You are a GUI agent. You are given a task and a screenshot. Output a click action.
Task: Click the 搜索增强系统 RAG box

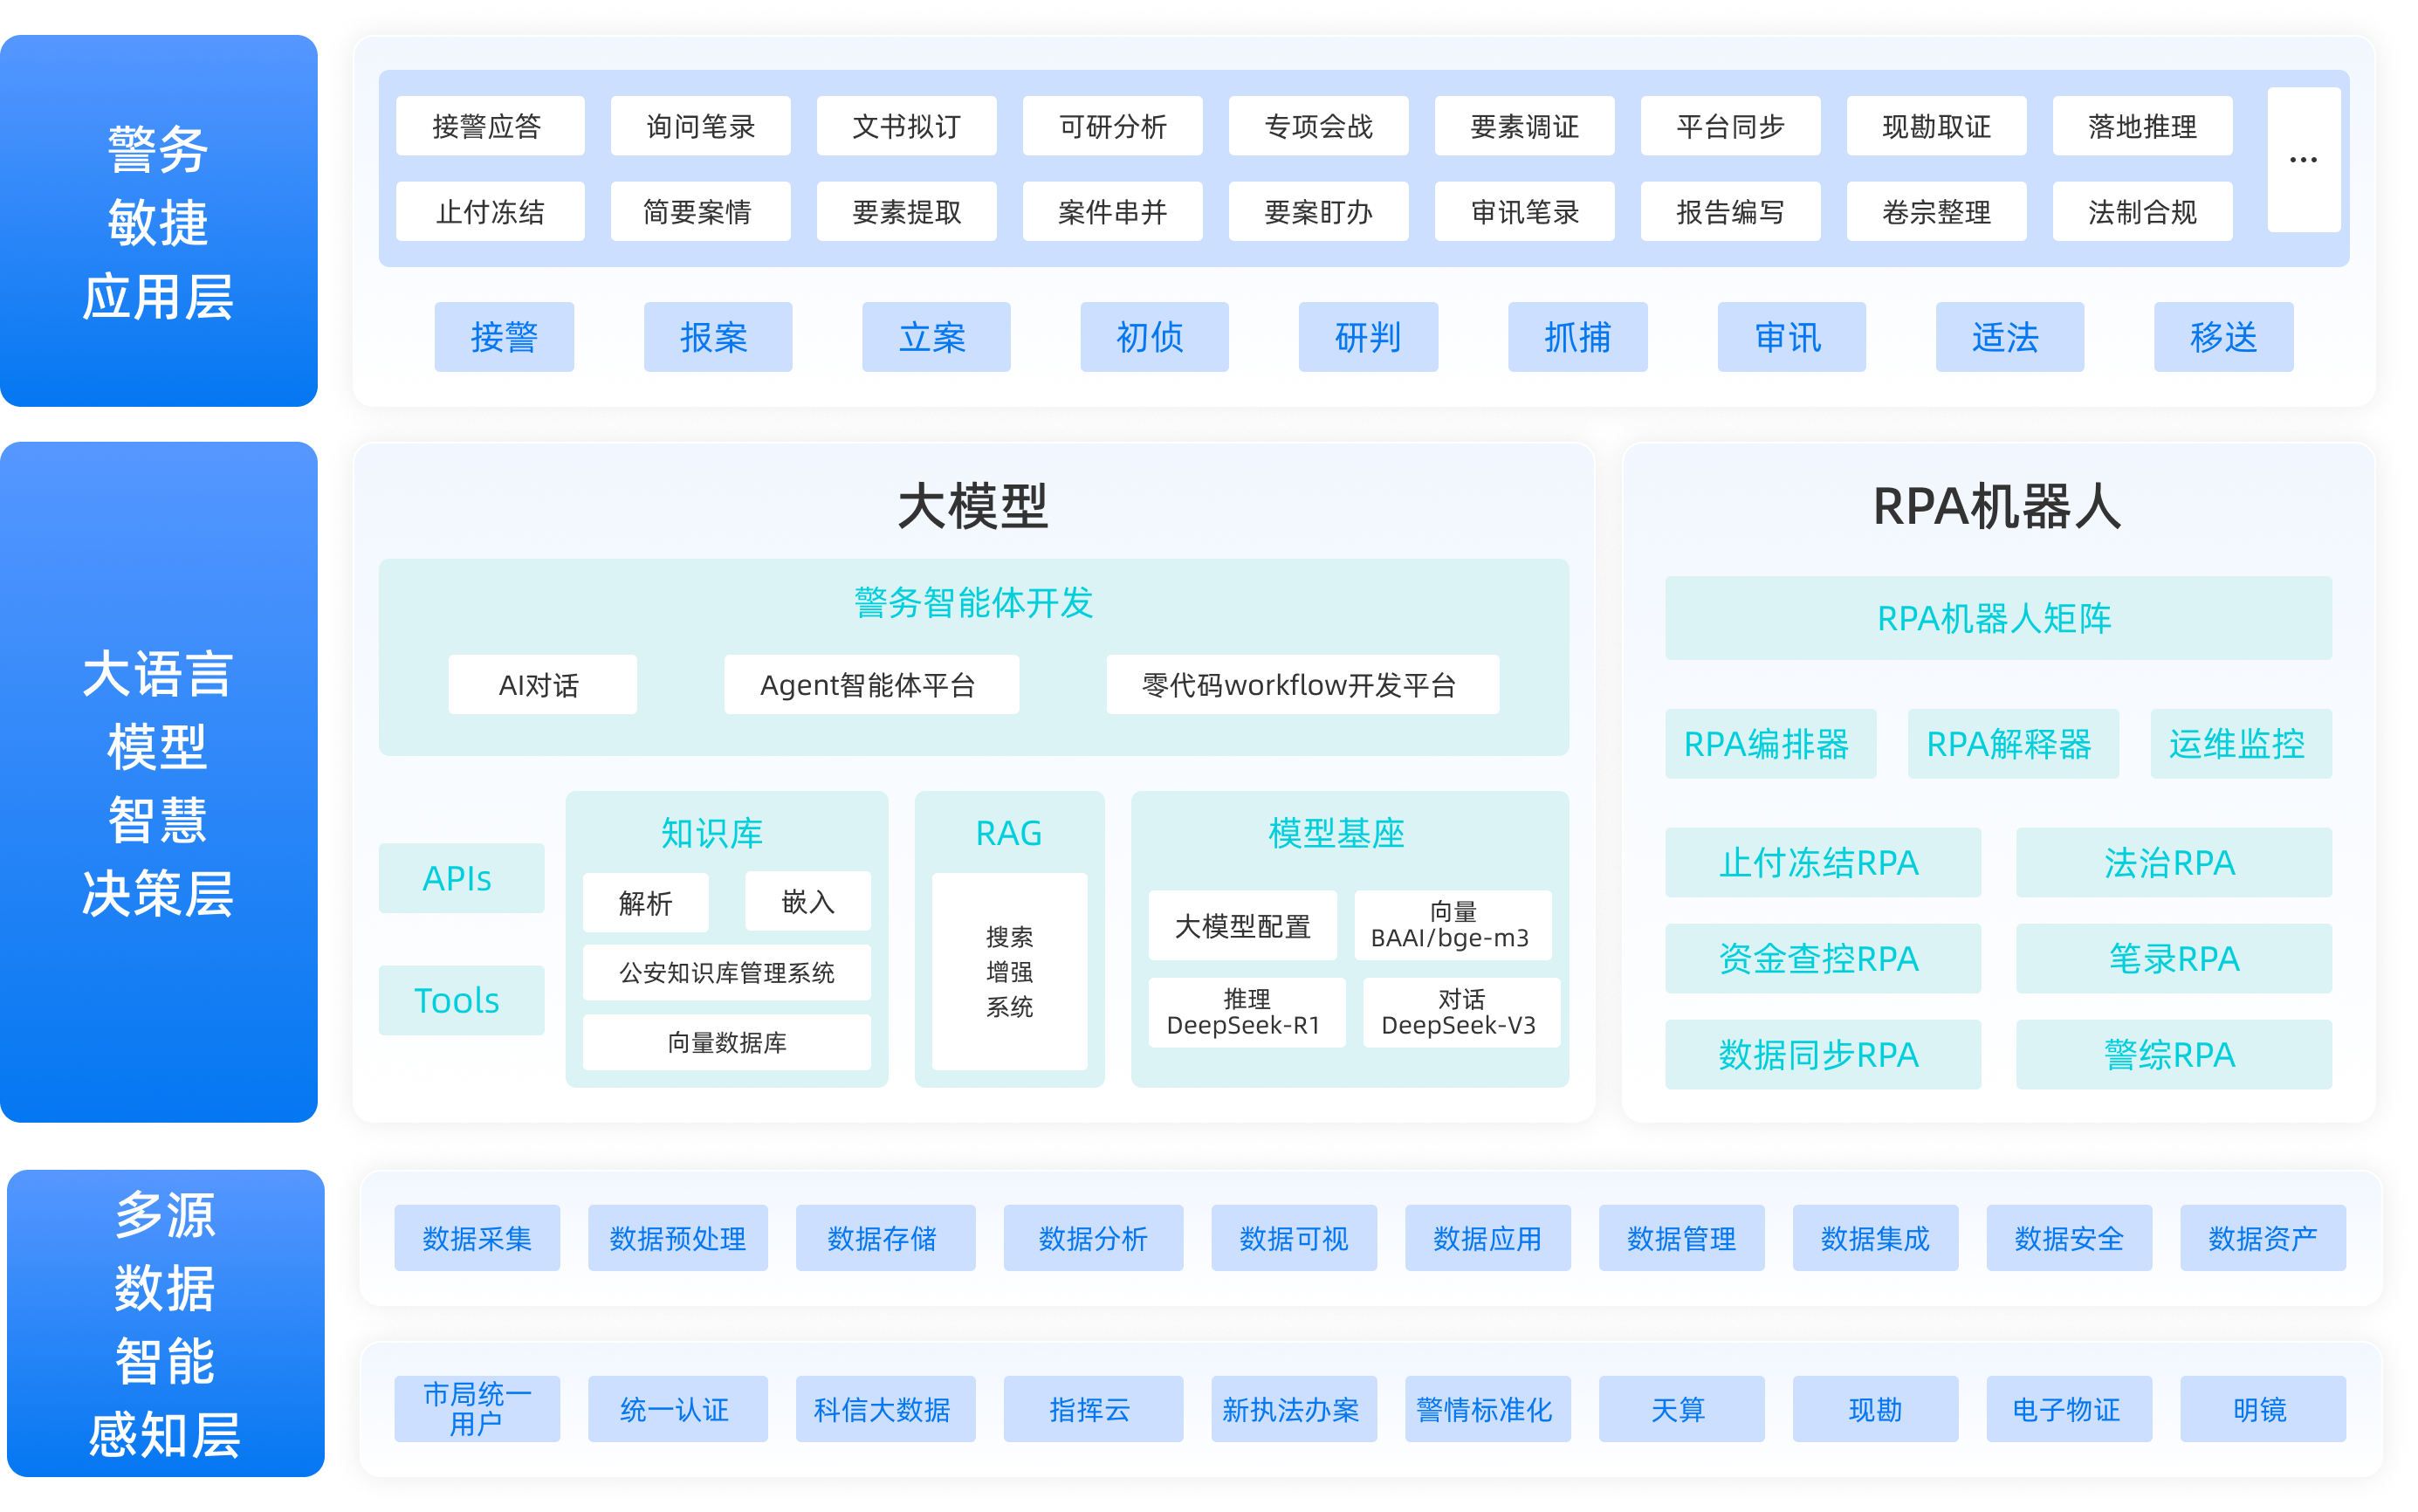tap(1008, 971)
